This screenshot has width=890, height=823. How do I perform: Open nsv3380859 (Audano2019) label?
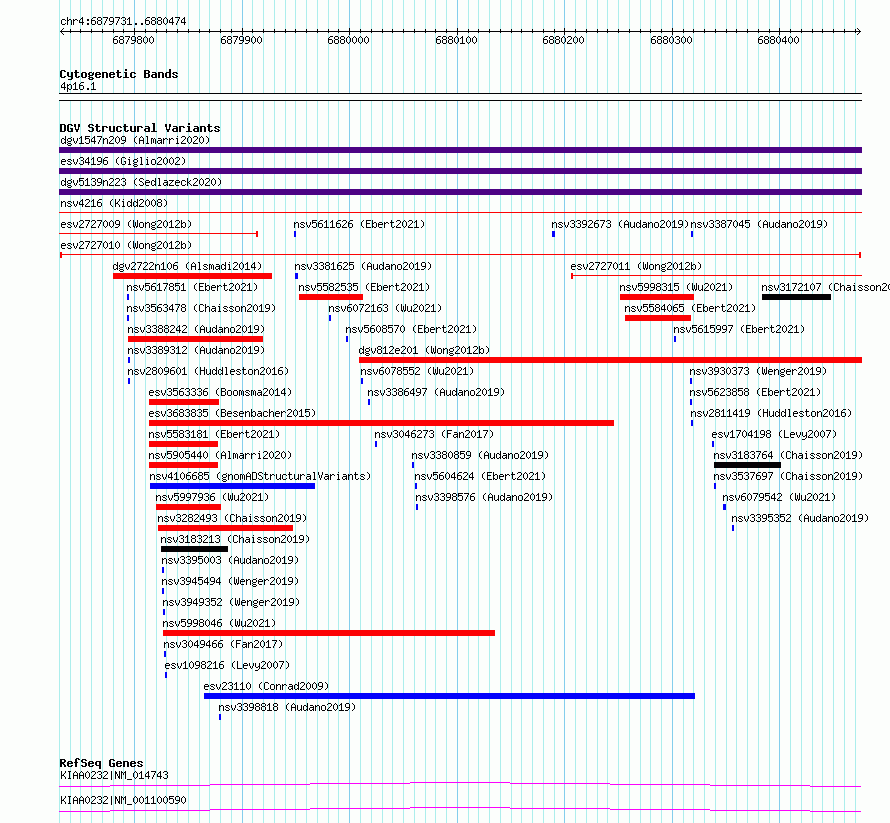click(480, 455)
